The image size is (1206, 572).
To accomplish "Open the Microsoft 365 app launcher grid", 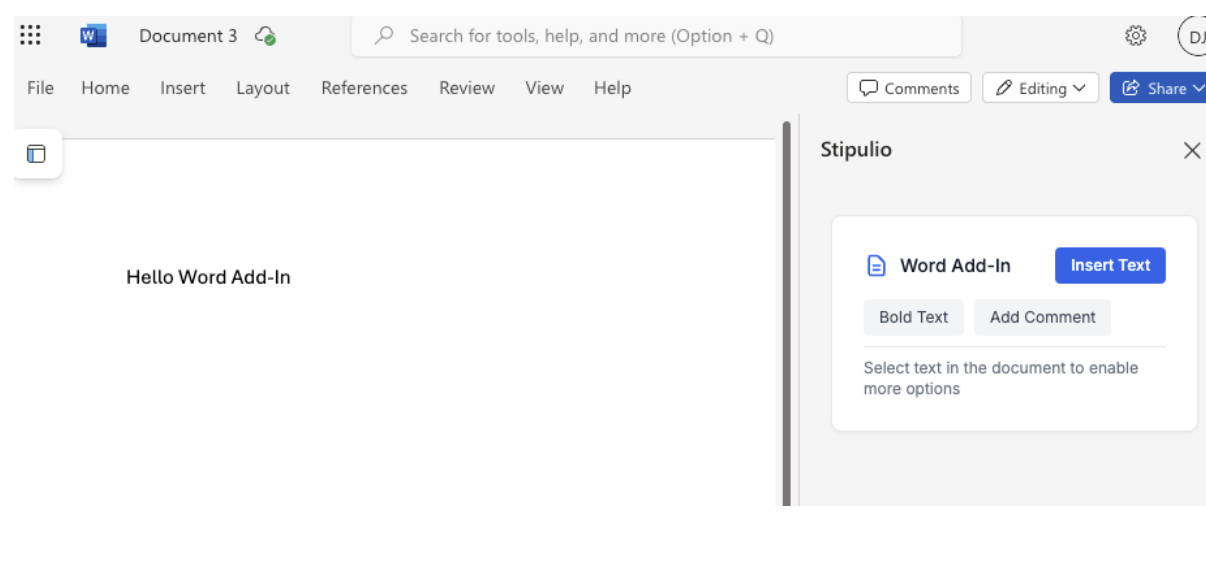I will [x=30, y=36].
